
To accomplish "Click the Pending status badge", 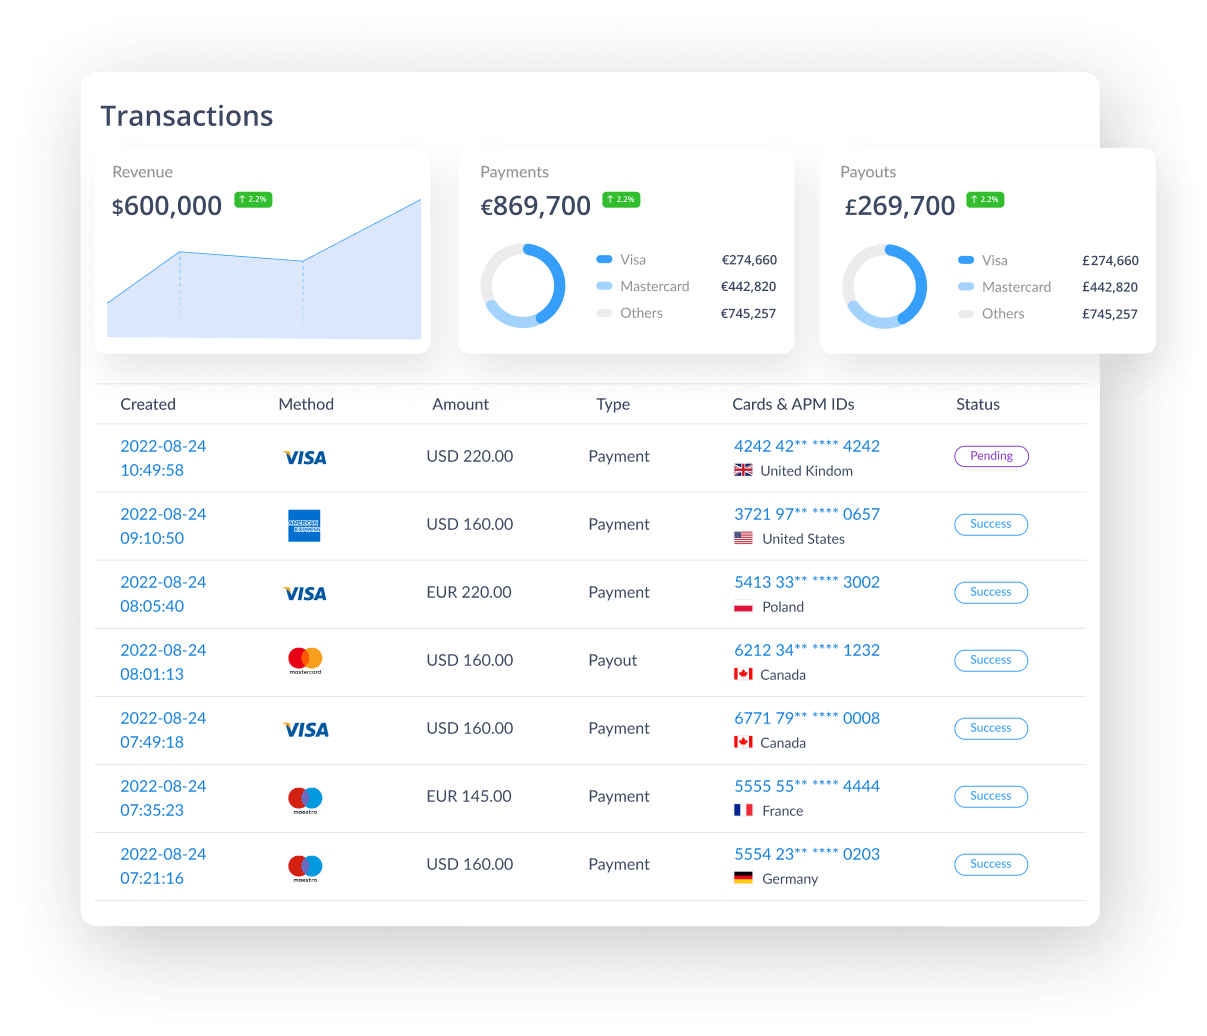I will coord(990,456).
